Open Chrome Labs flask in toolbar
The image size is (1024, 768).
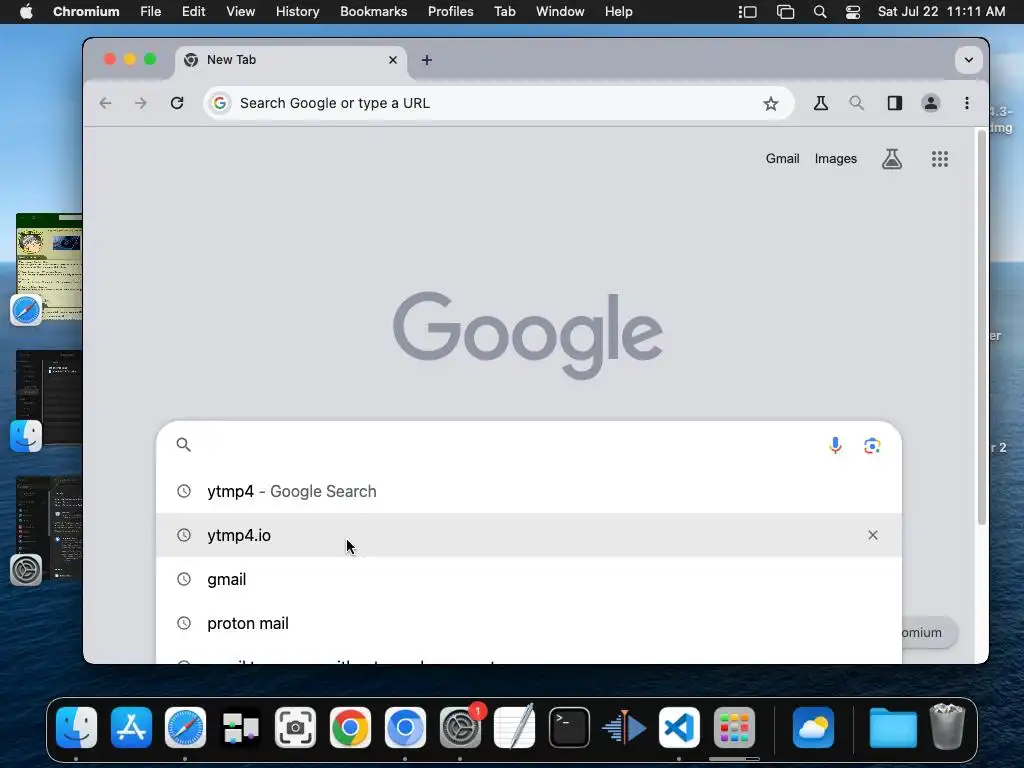click(821, 103)
